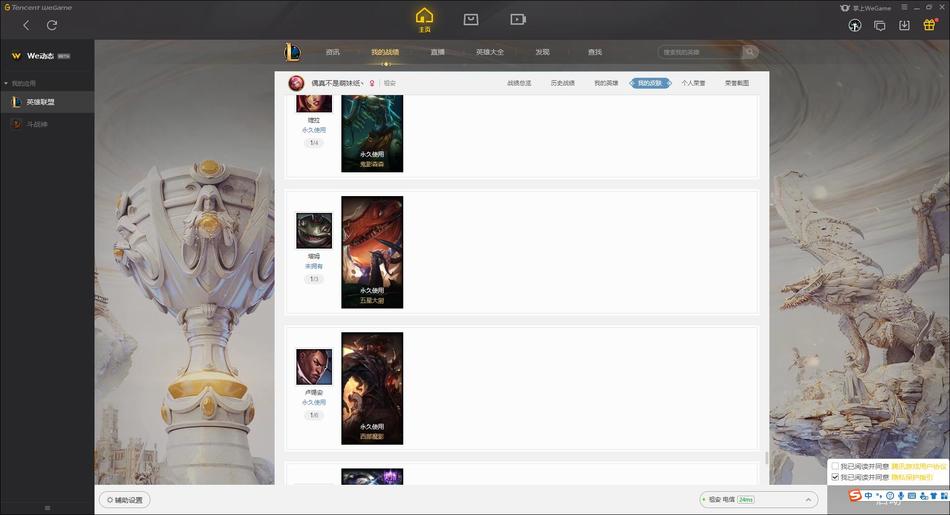Refresh the page with the reload icon
The height and width of the screenshot is (515, 950).
tap(52, 25)
